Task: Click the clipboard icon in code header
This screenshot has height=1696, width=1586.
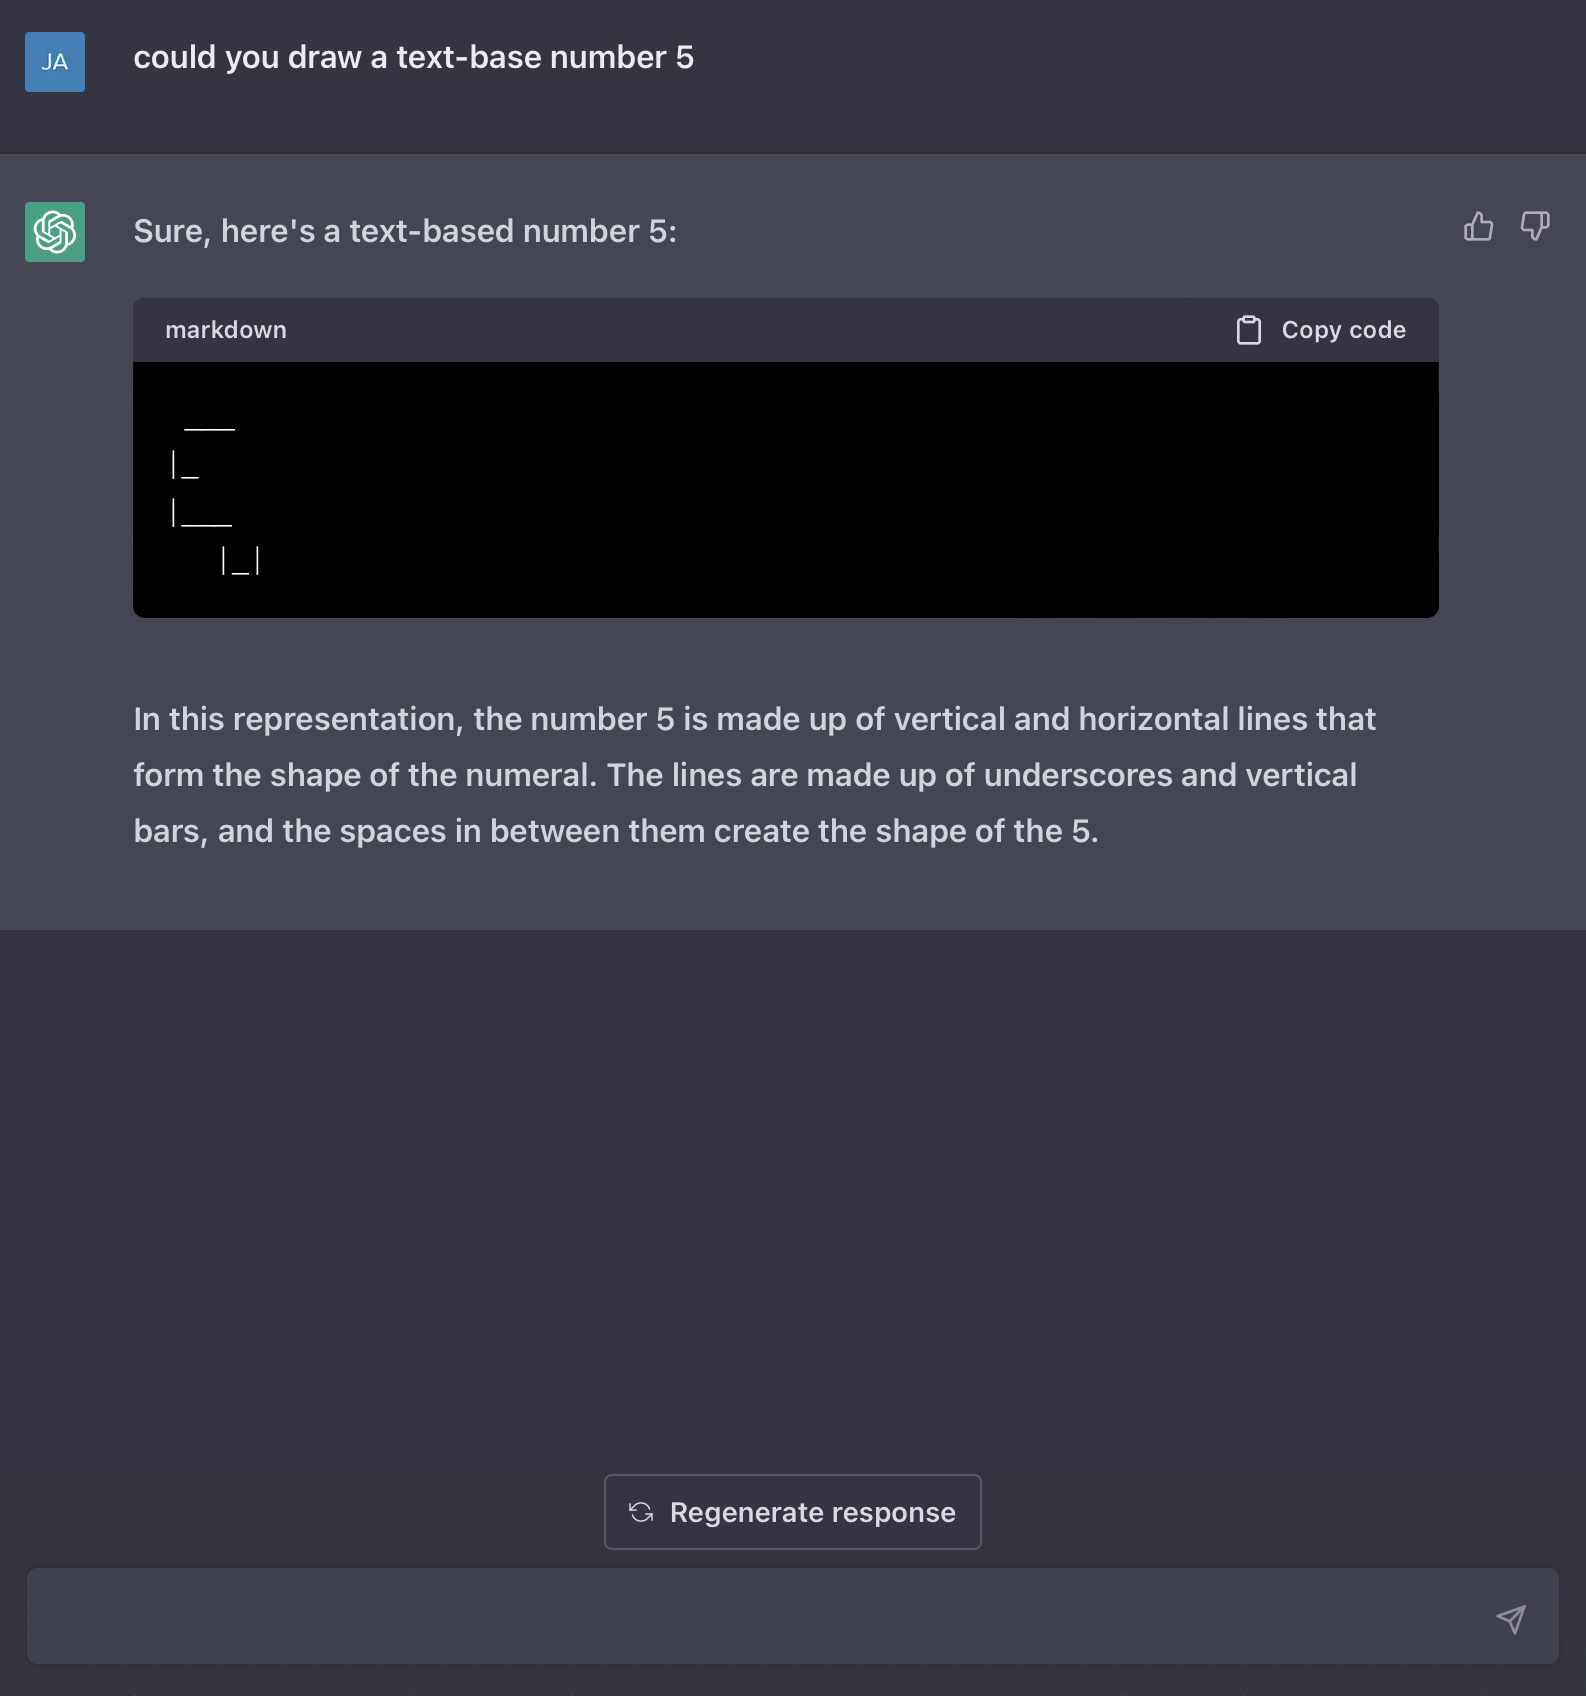Action: point(1249,330)
